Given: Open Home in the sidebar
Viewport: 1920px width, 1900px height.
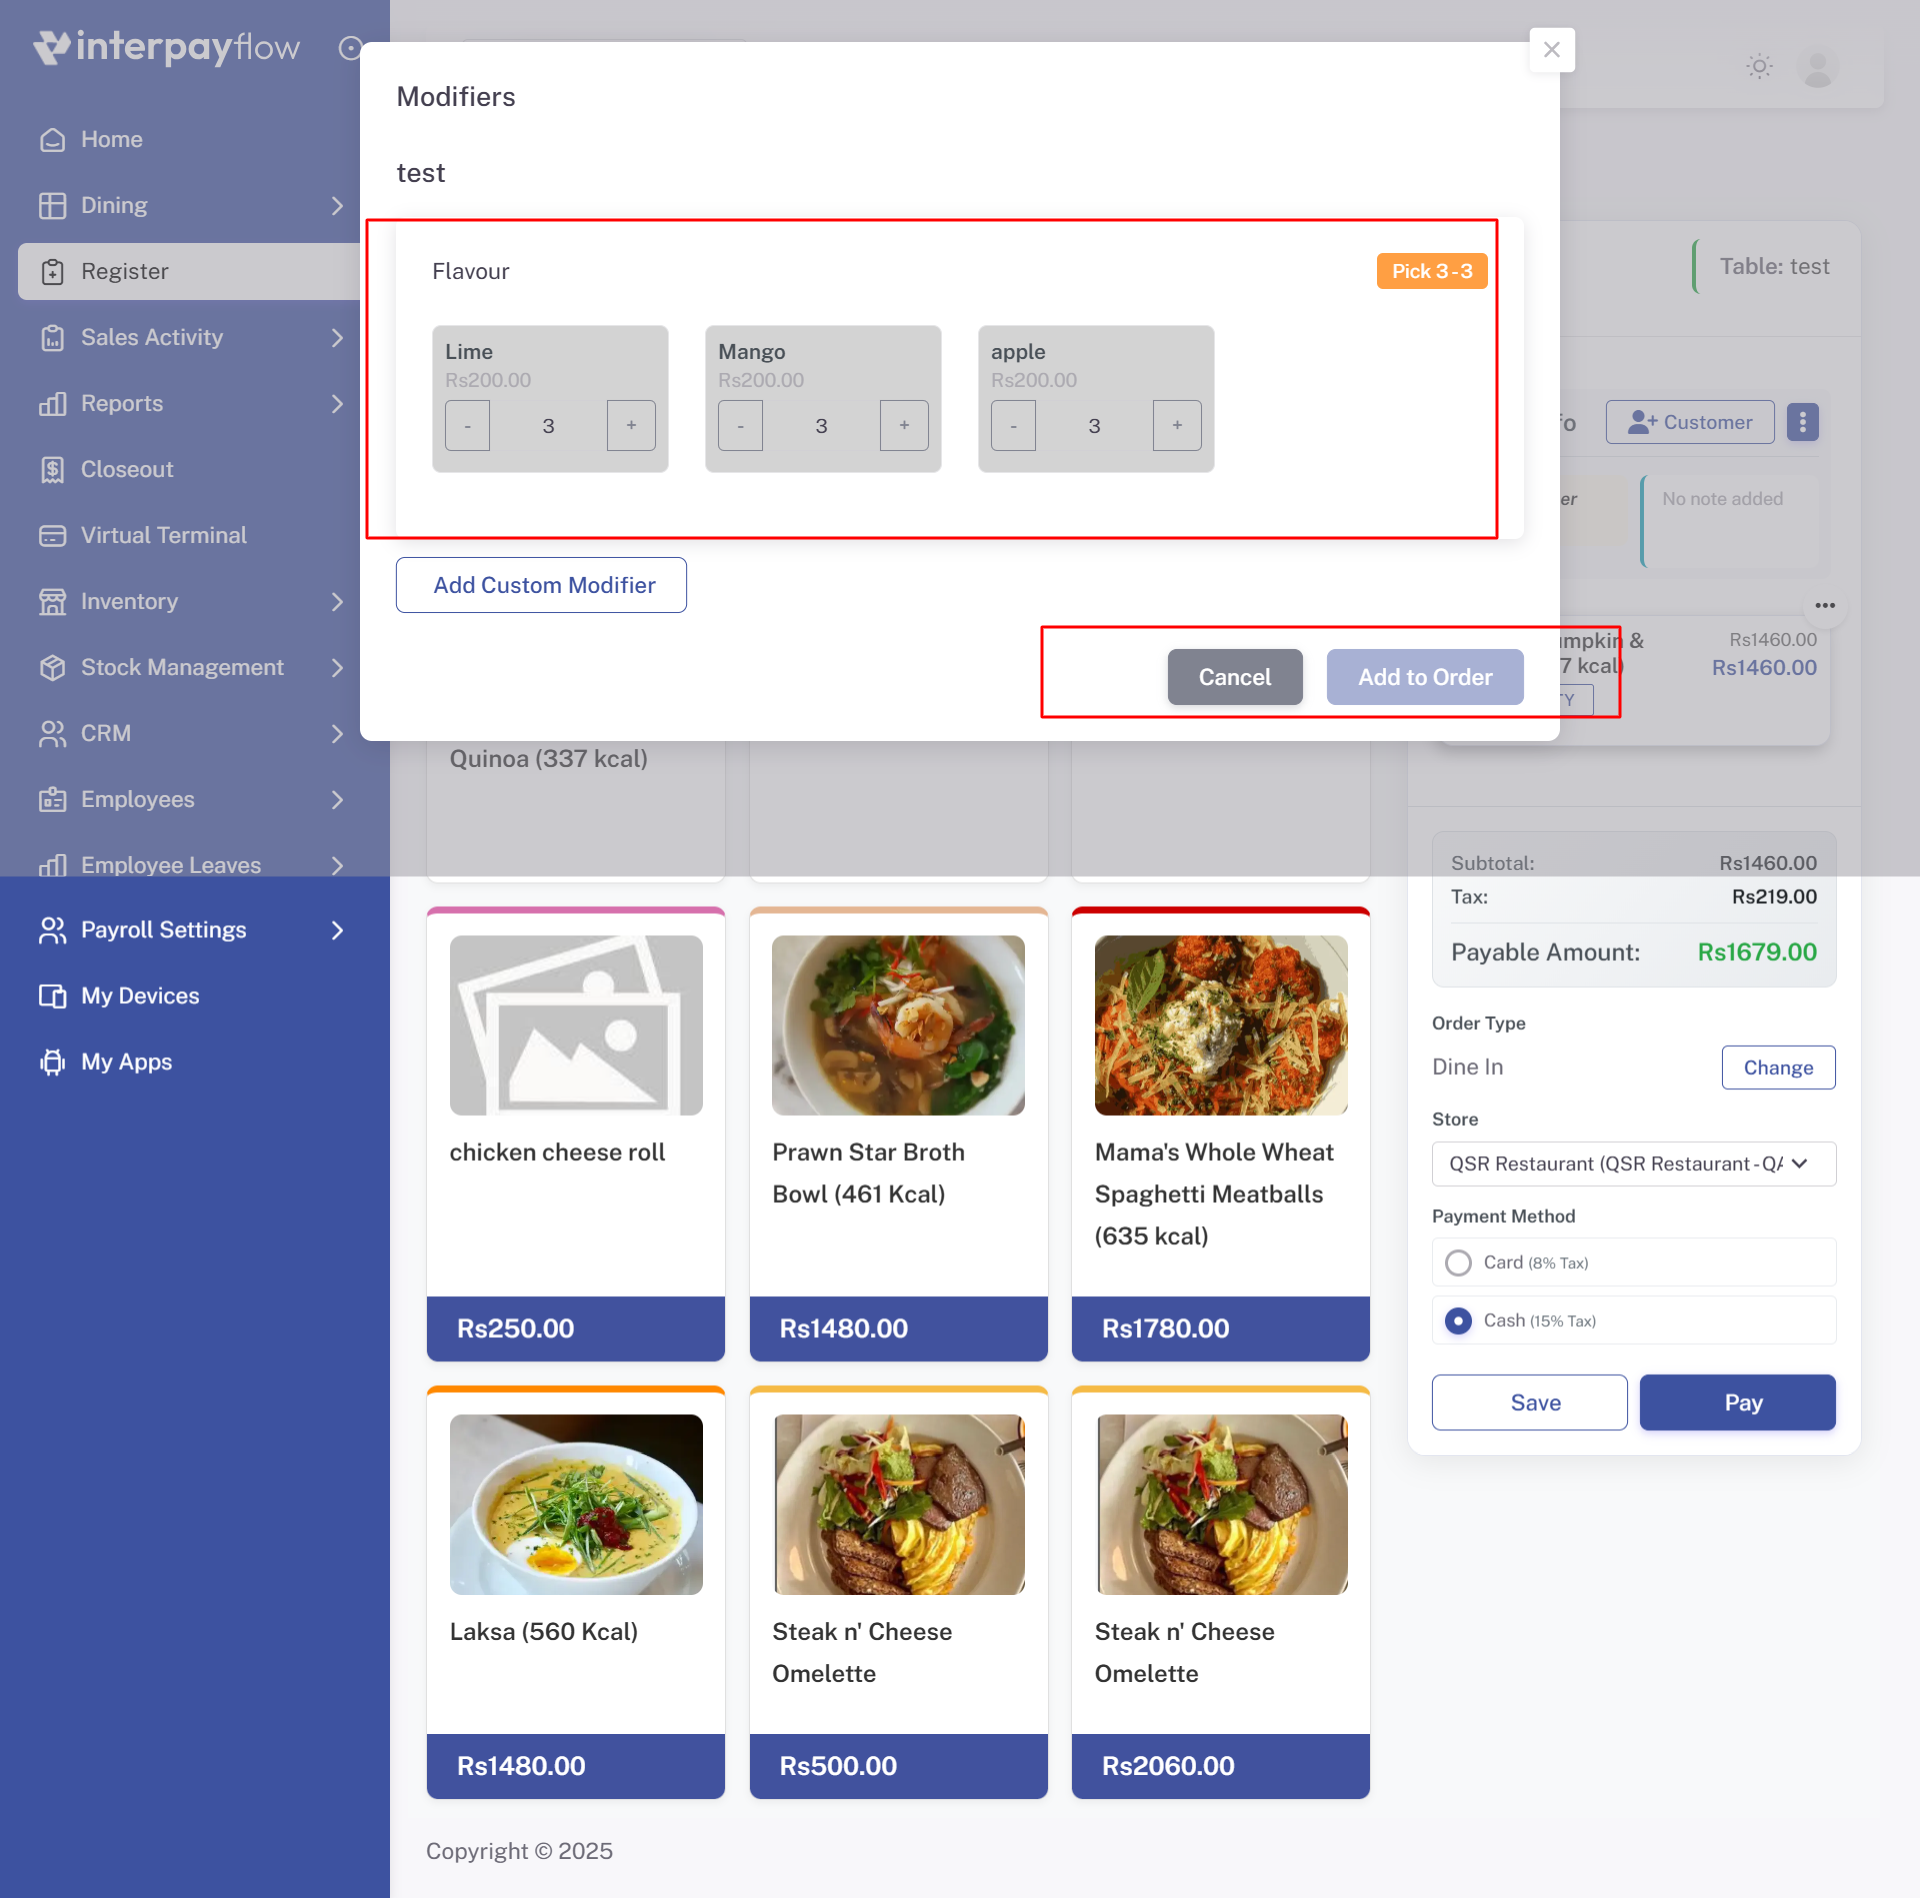Looking at the screenshot, I should pos(189,140).
